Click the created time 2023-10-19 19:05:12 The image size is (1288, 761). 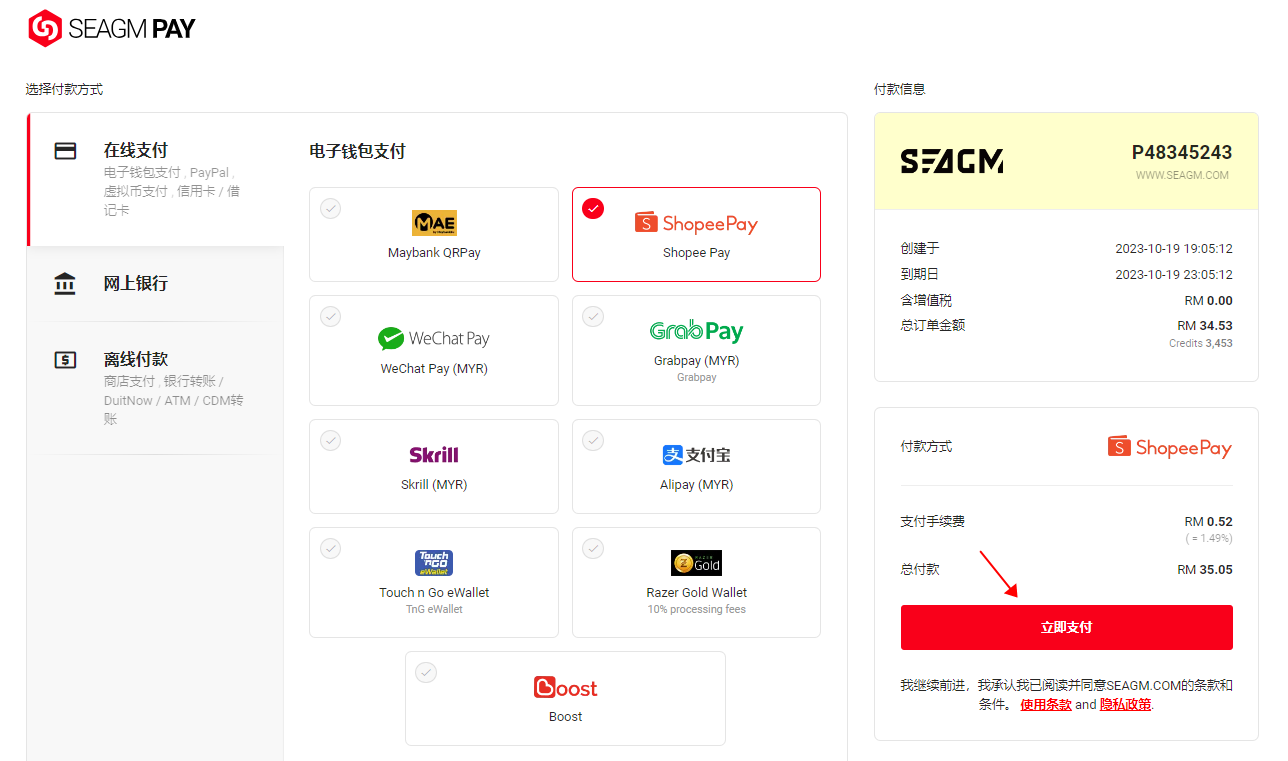coord(1174,249)
